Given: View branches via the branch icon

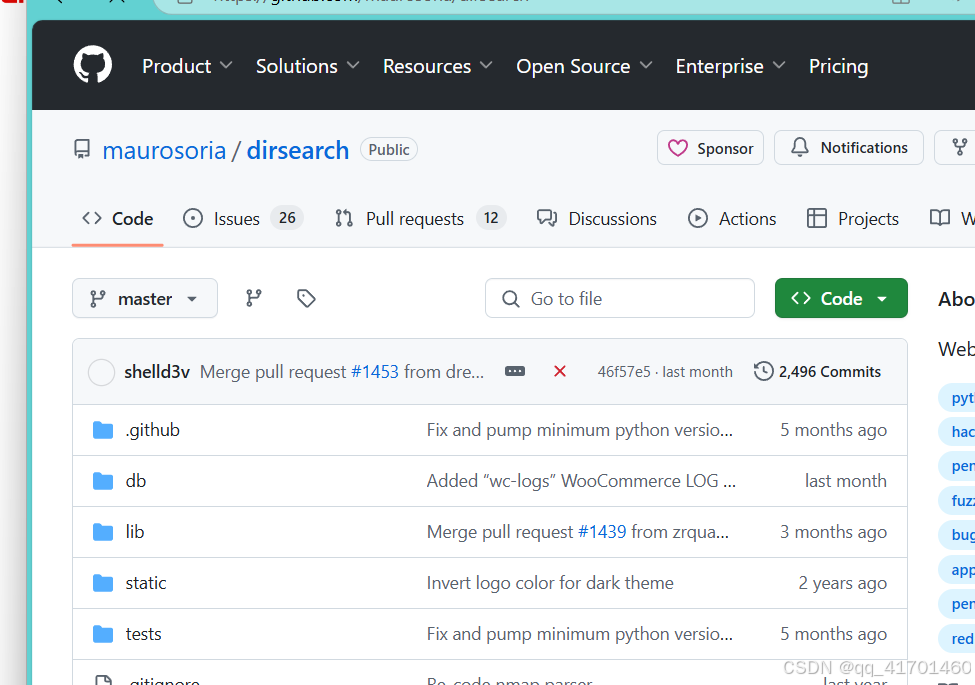Looking at the screenshot, I should click(254, 298).
